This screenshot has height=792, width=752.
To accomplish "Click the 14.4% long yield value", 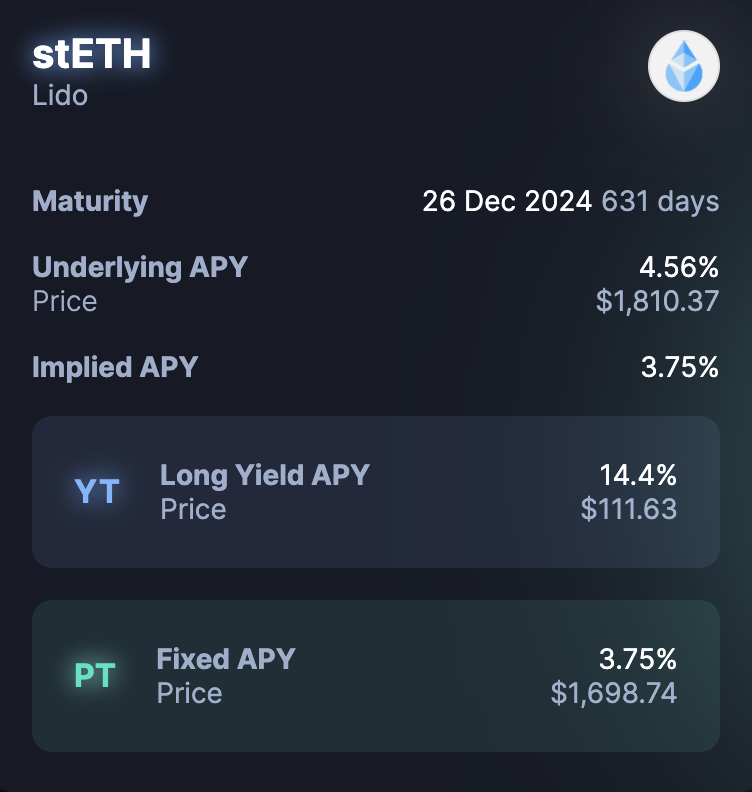I will click(x=638, y=474).
